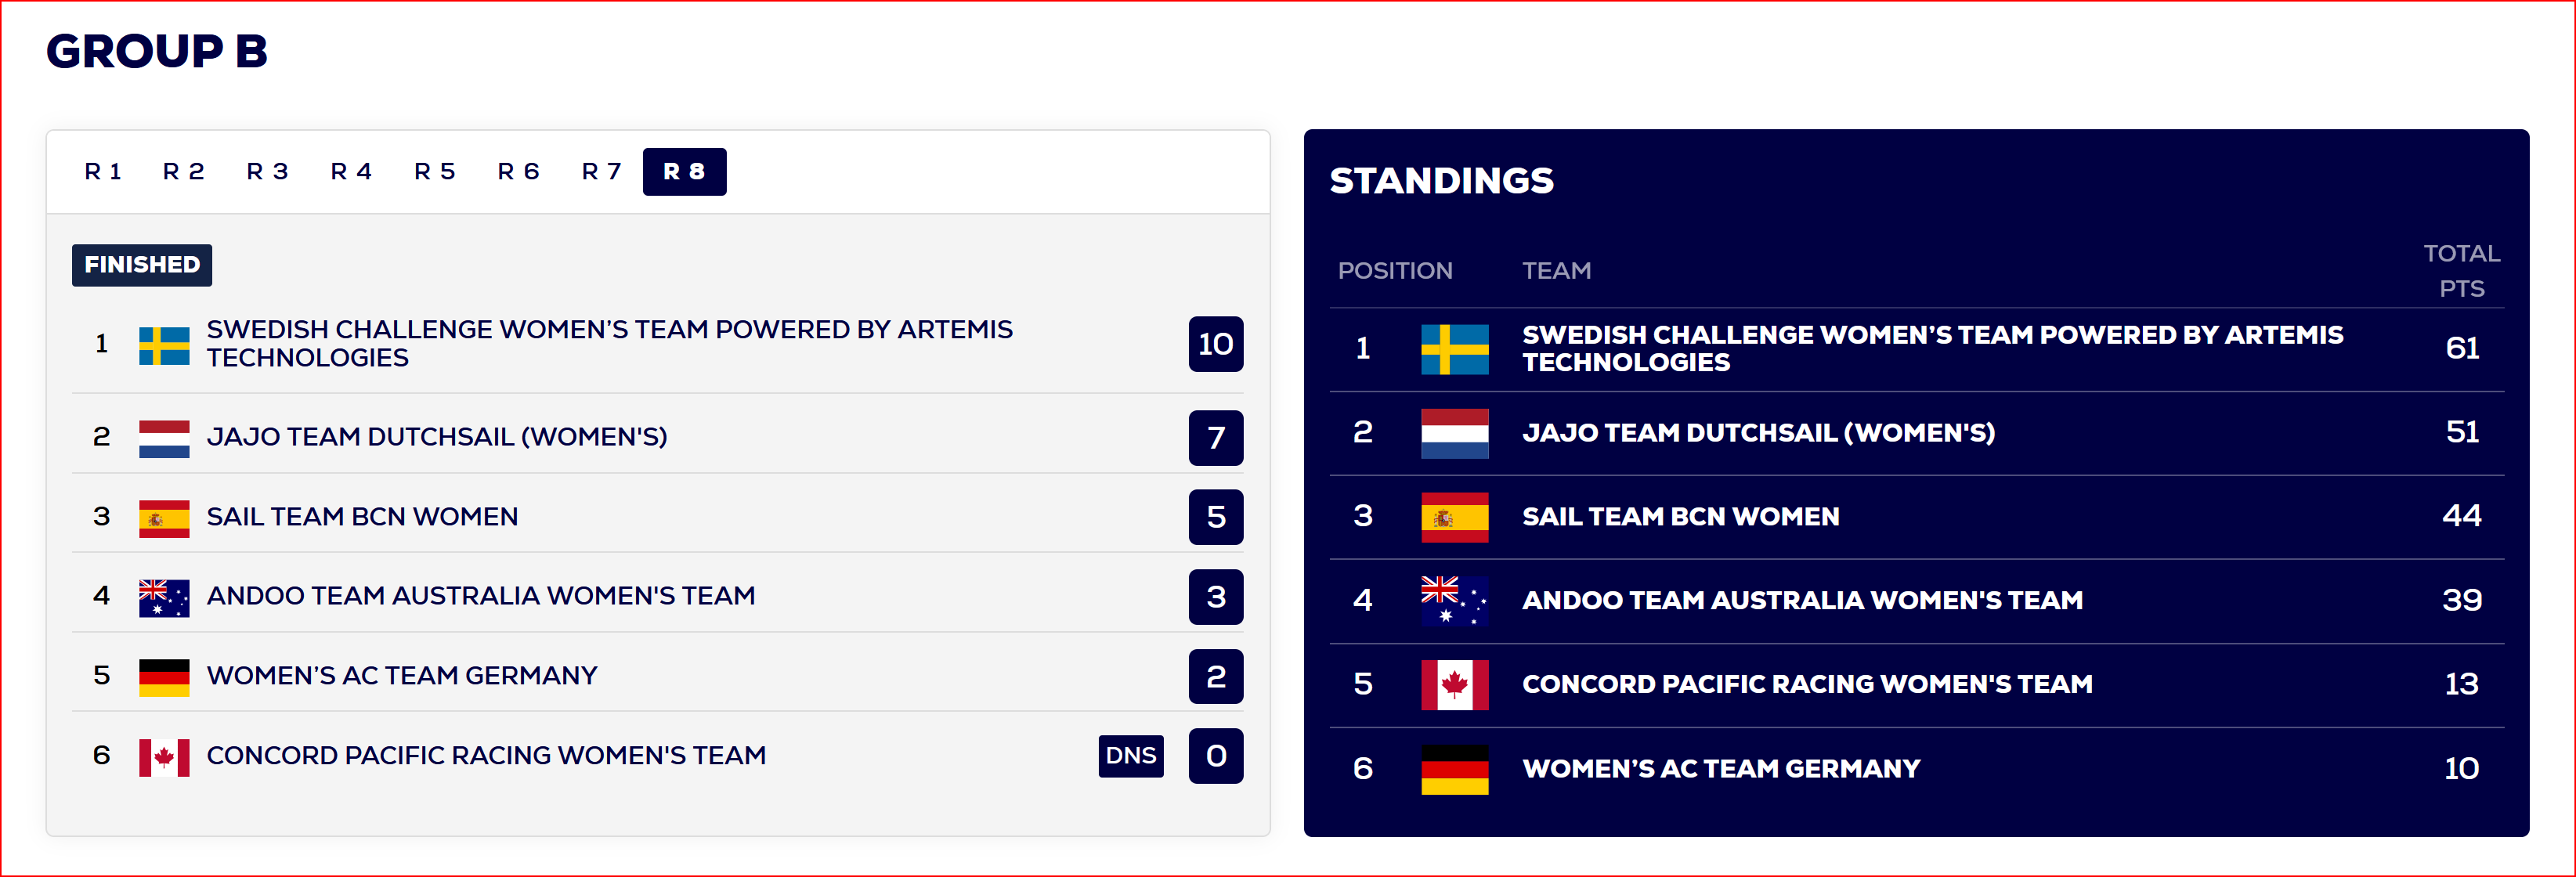Click the Netherlands flag in race results

pos(164,438)
